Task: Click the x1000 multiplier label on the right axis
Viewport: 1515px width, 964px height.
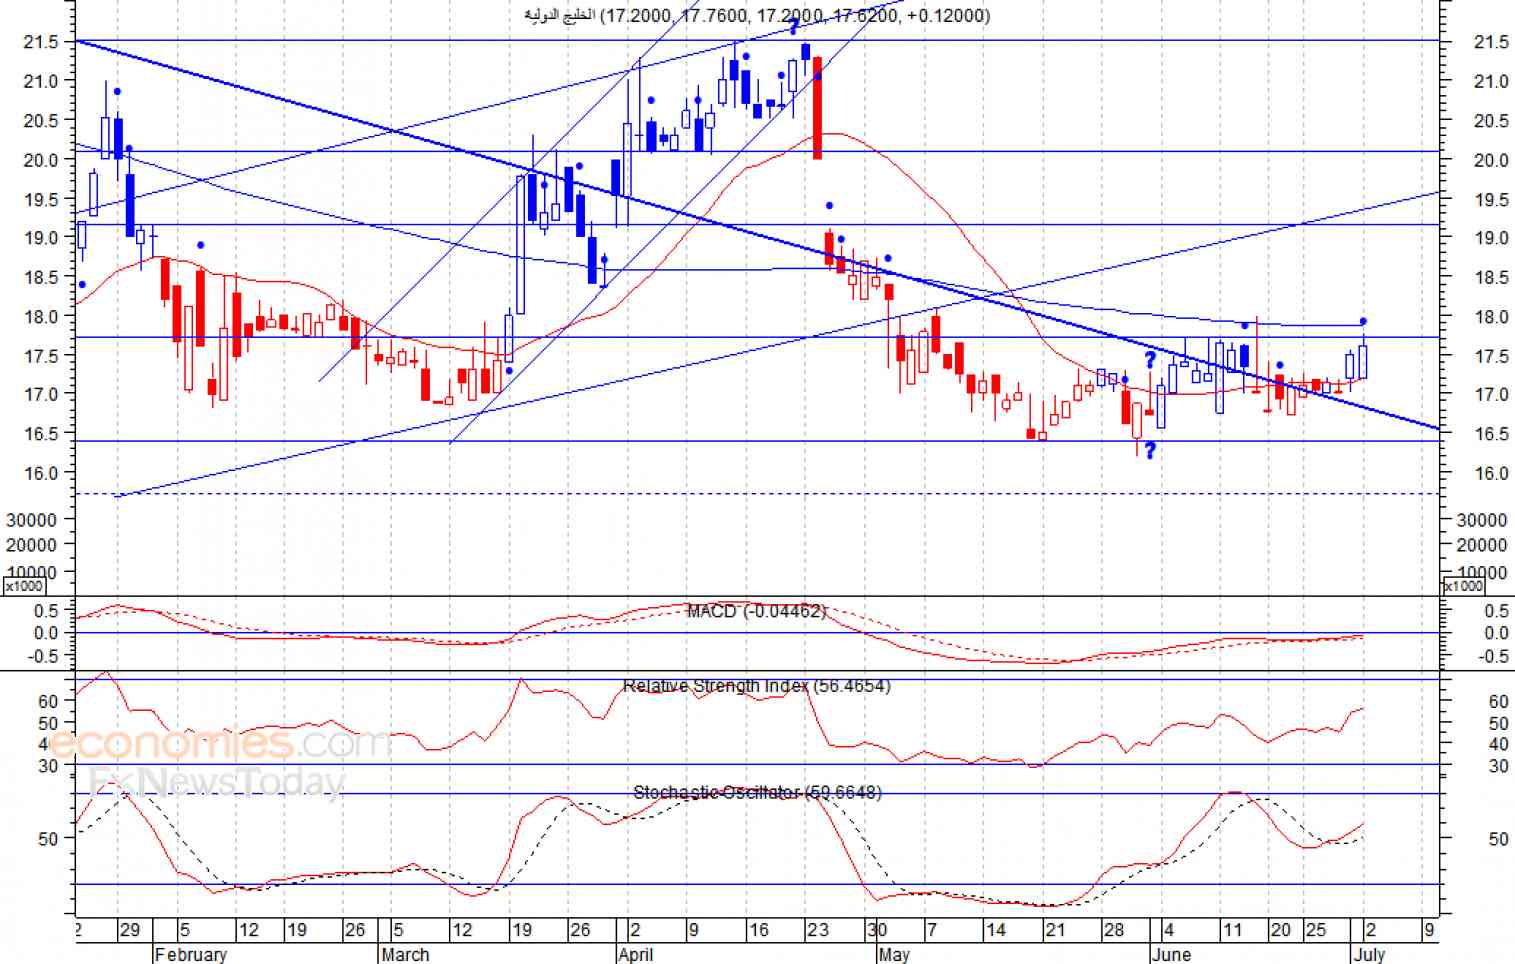Action: pyautogui.click(x=1462, y=586)
